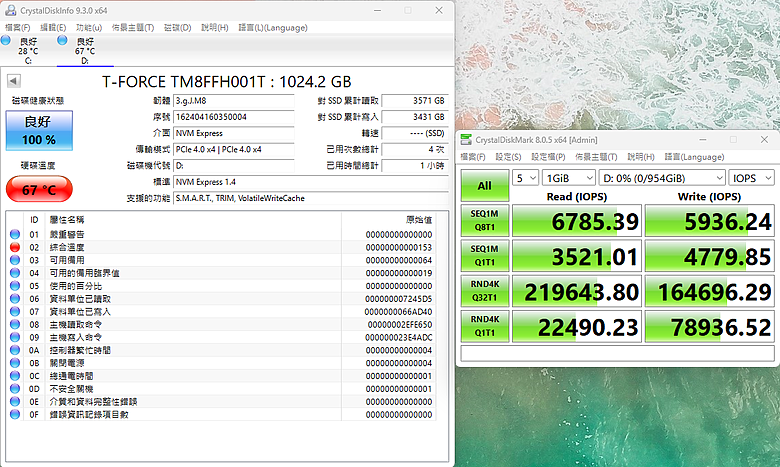Open CrystalDiskInfo 語言(L)(Language) menu
The height and width of the screenshot is (467, 780).
point(273,28)
